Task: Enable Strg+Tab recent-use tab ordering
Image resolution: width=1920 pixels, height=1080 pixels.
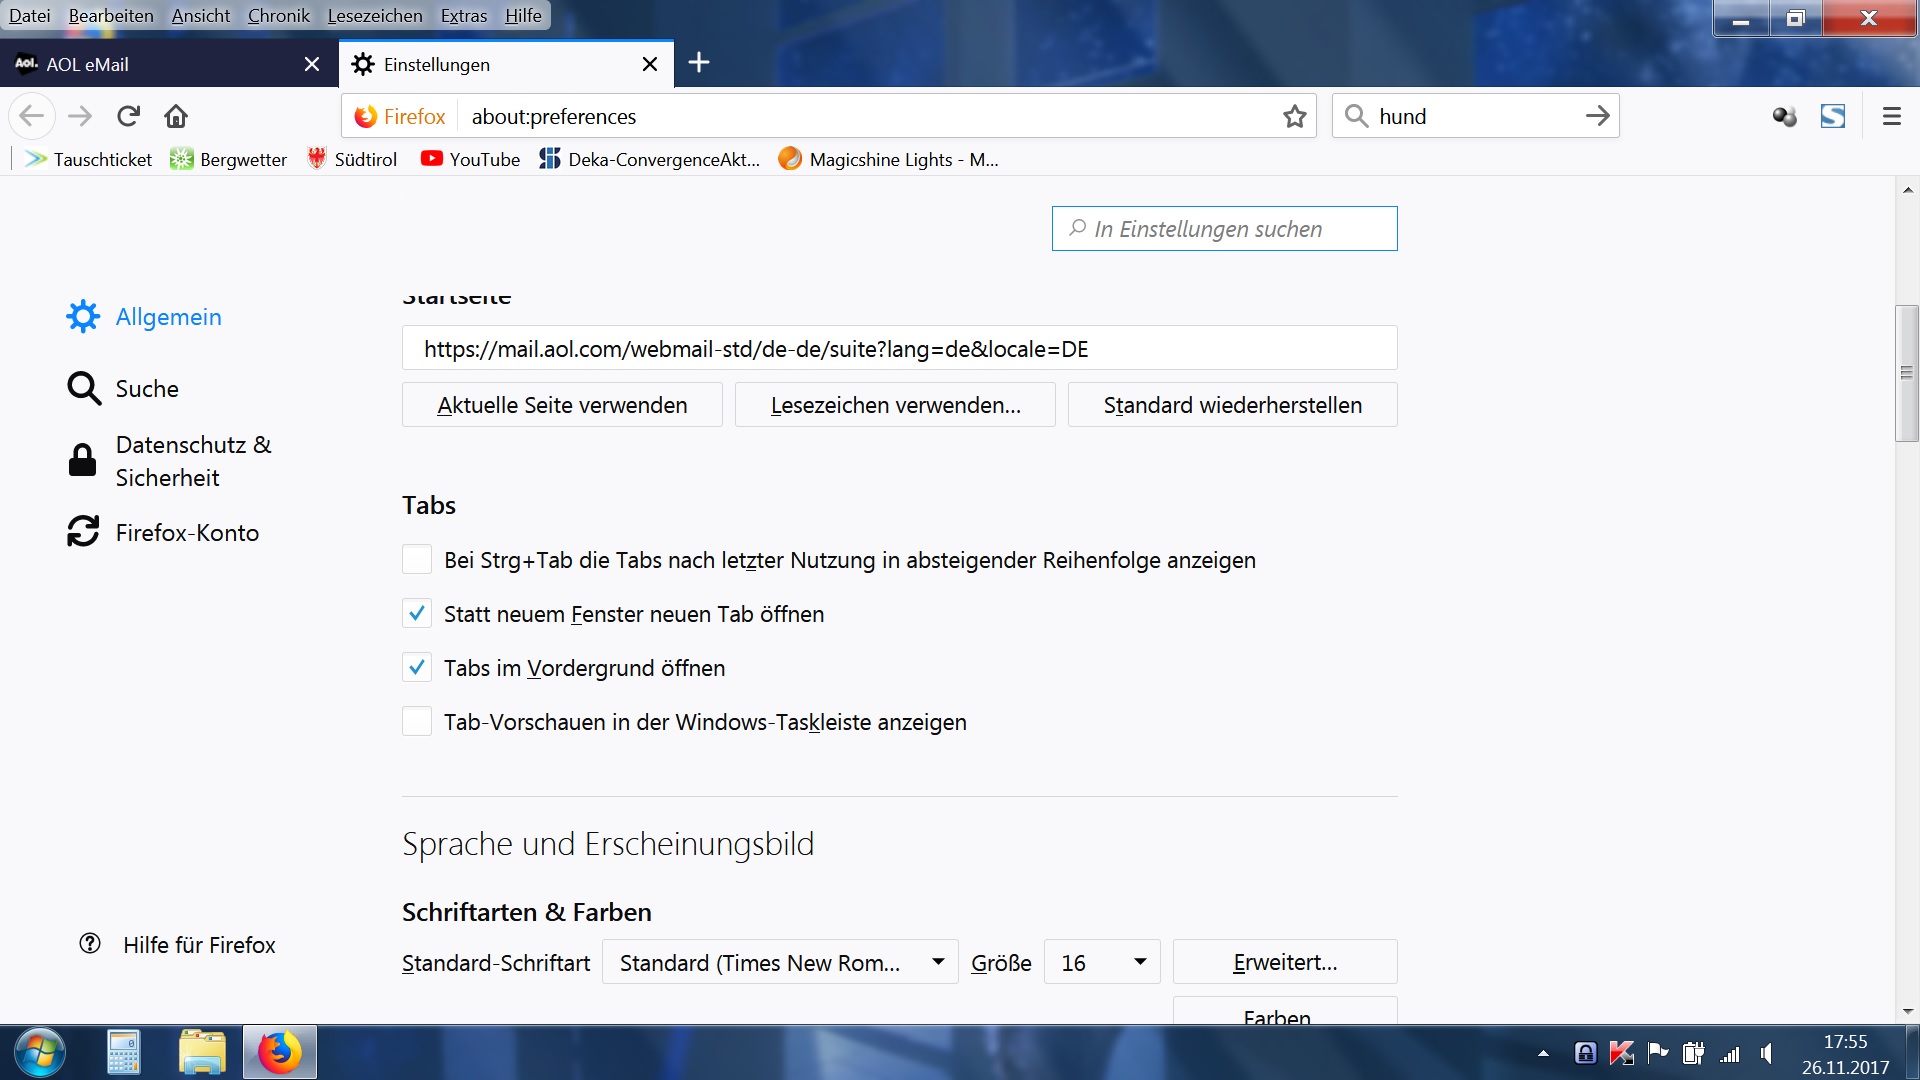Action: point(417,560)
